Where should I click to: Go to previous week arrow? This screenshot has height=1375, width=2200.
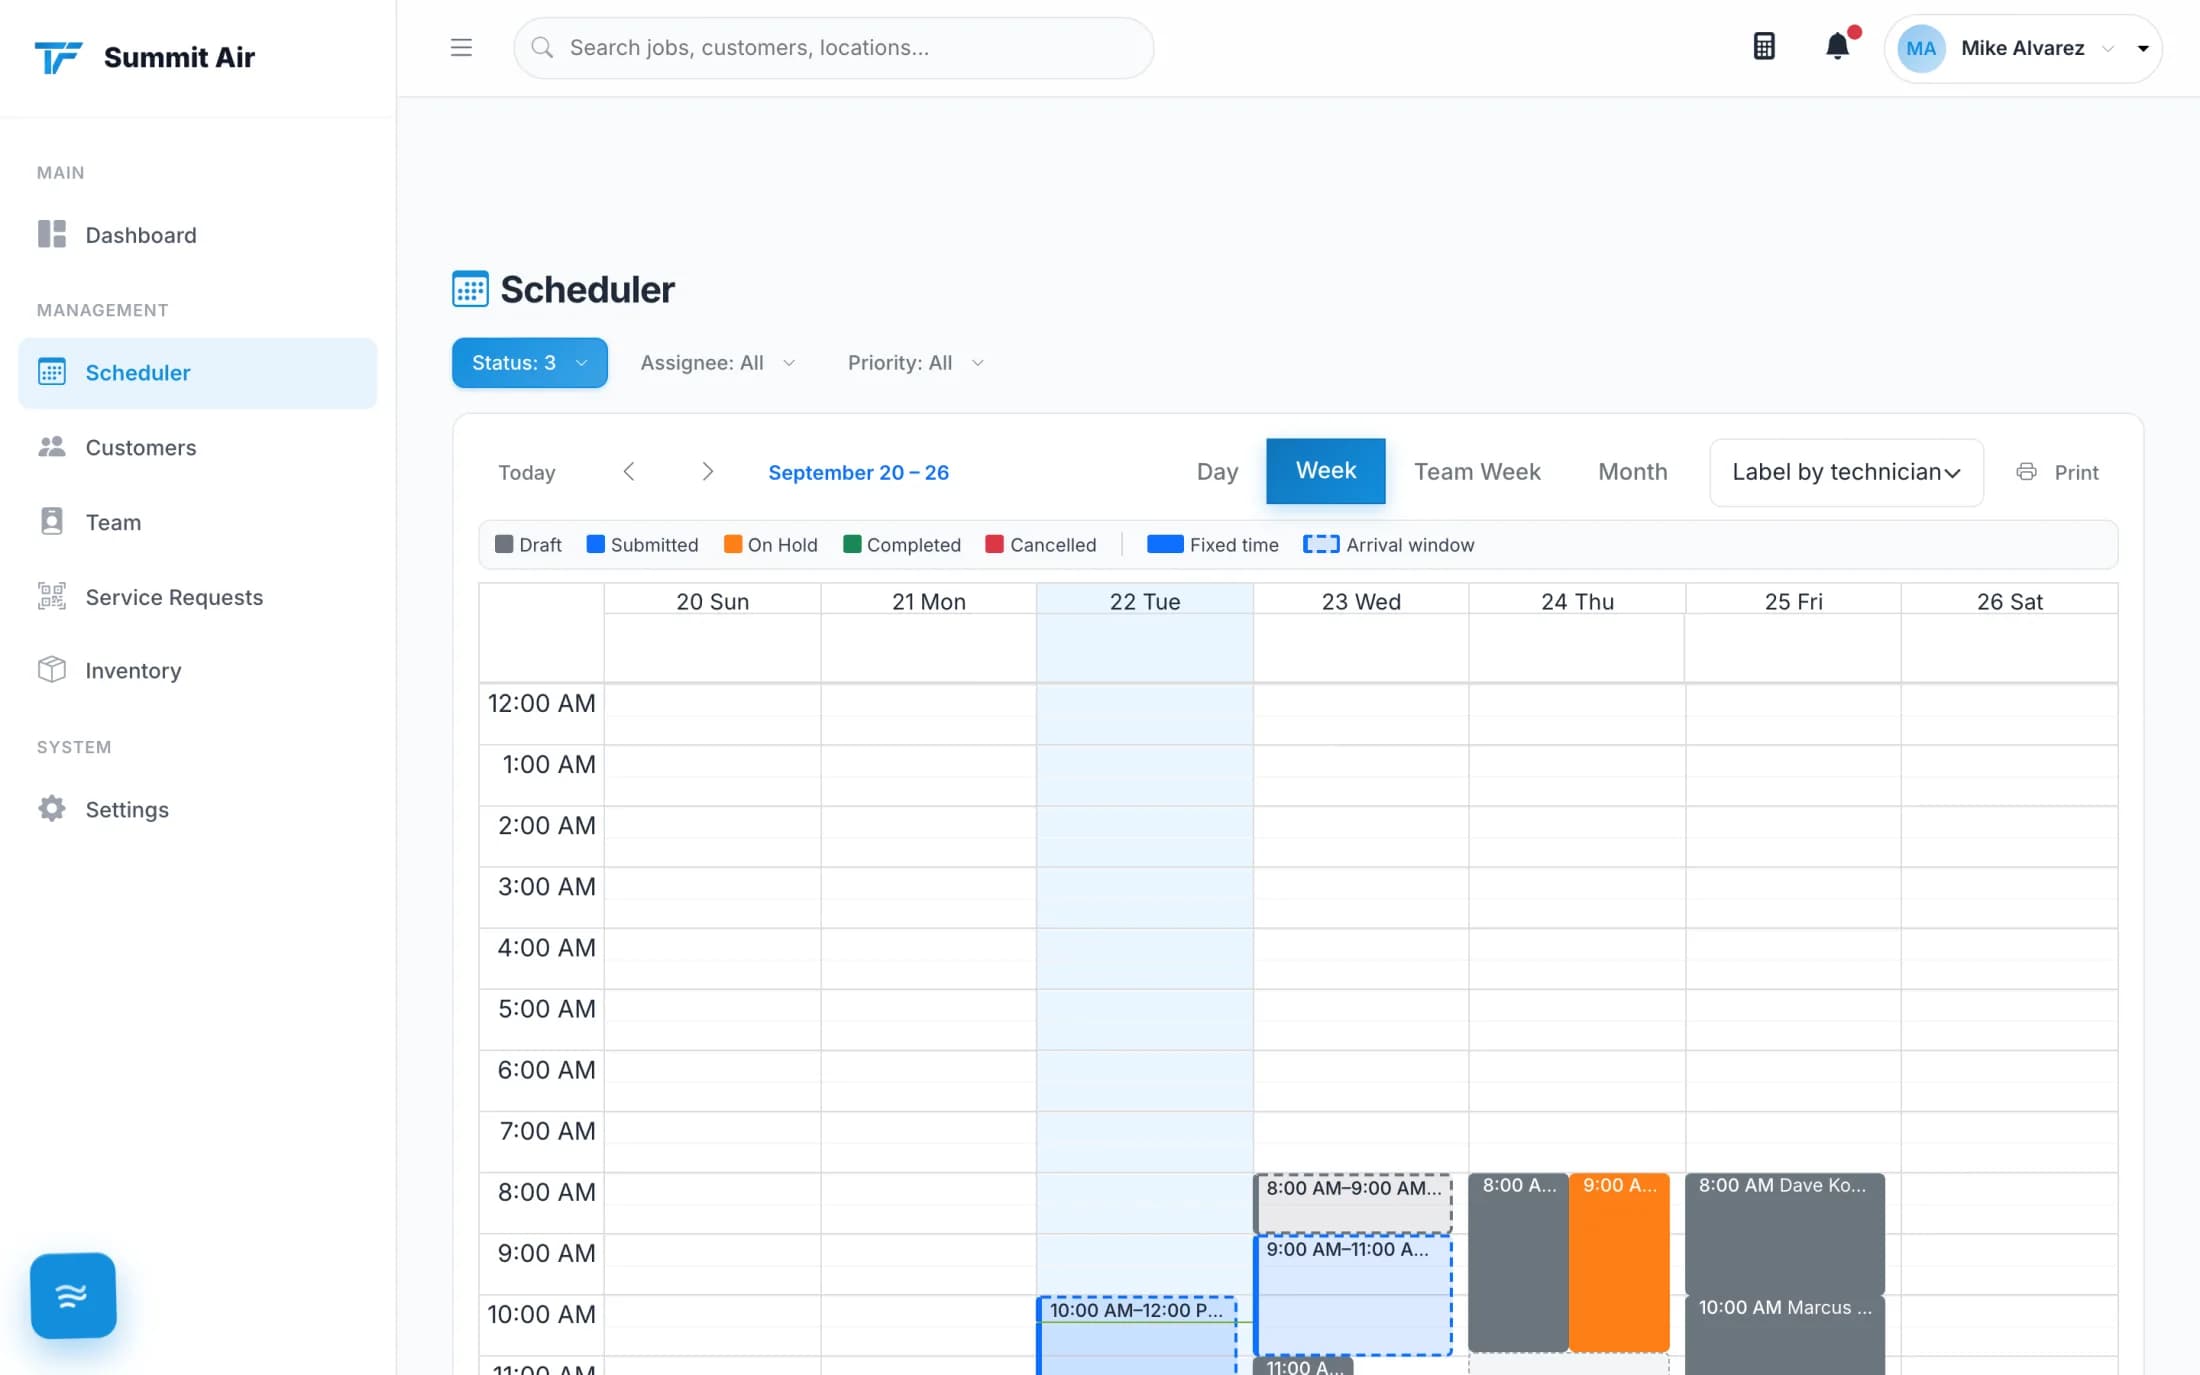coord(629,471)
